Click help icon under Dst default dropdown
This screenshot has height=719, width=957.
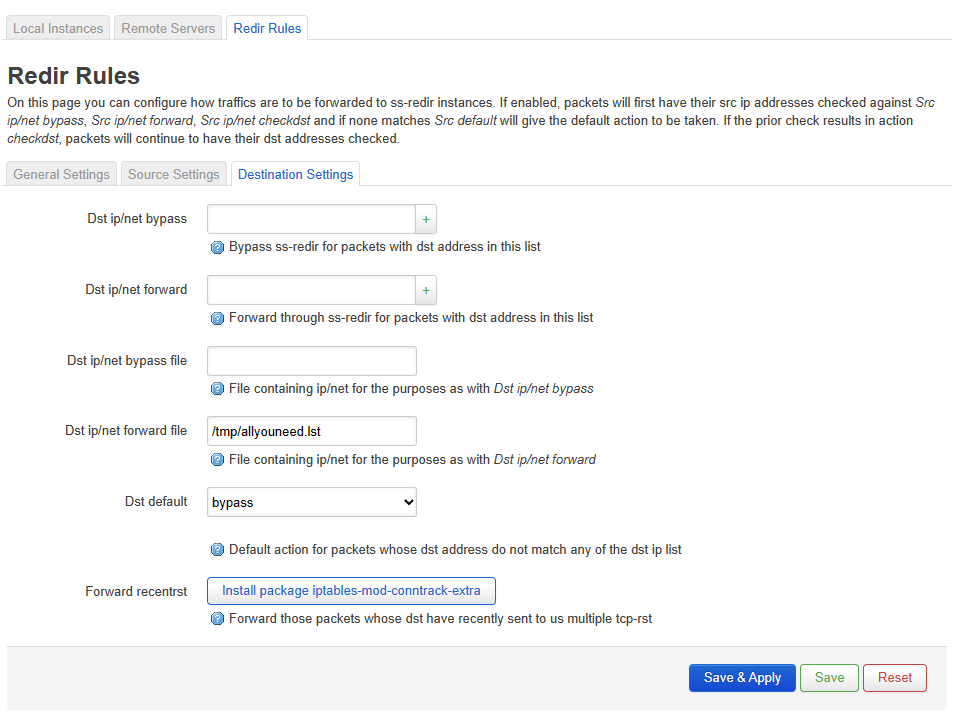pyautogui.click(x=217, y=550)
